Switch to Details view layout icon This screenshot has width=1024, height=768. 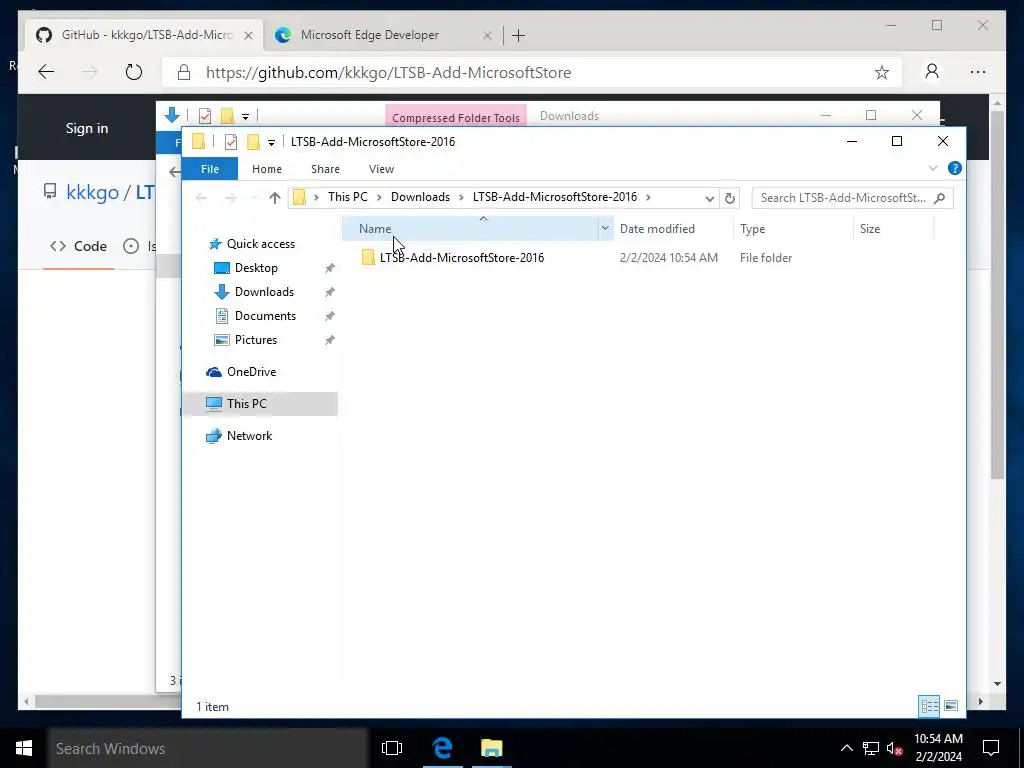coord(929,706)
